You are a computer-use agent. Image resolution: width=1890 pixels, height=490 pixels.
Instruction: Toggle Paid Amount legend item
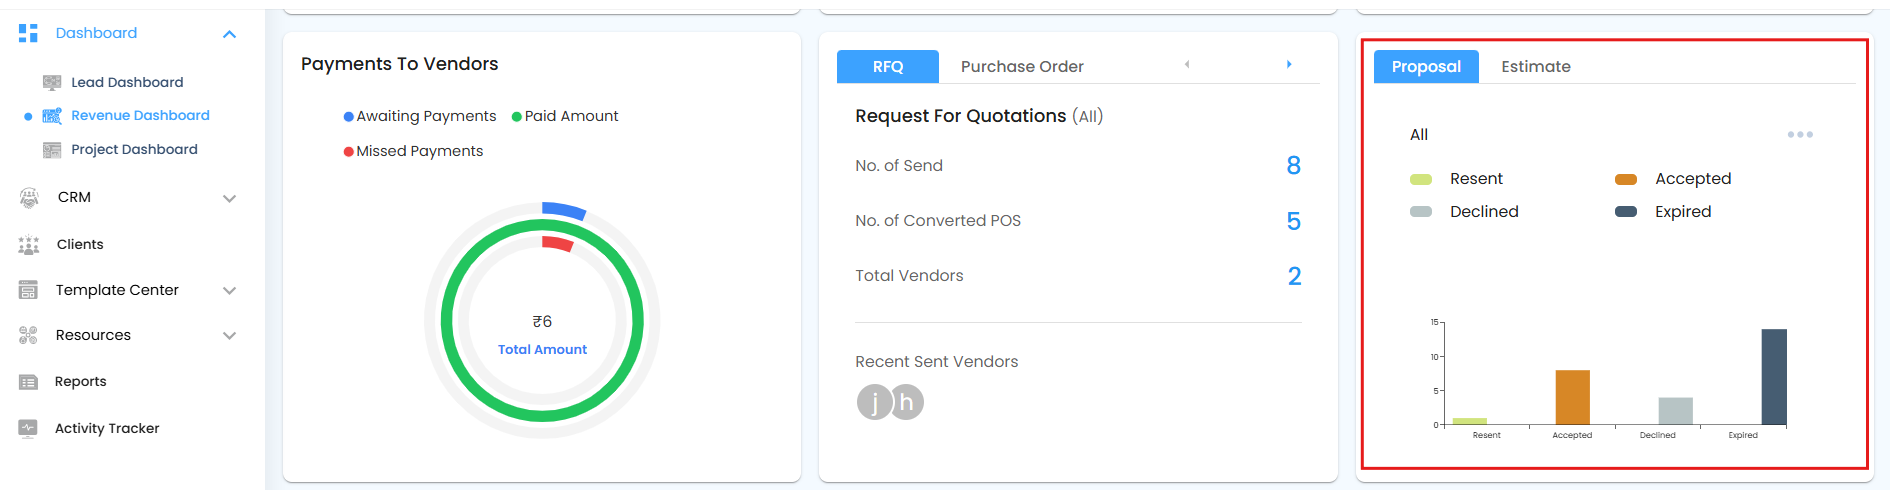565,116
